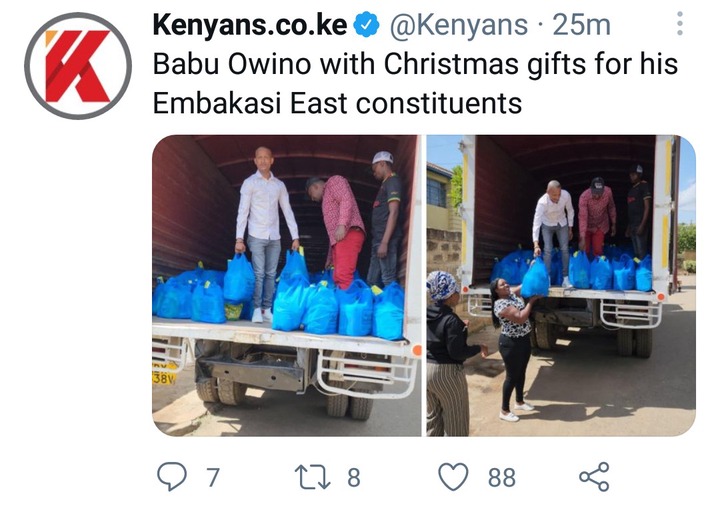Viewport: 720px width, 508px height.
Task: Like the tweet with heart icon
Action: coord(453,476)
